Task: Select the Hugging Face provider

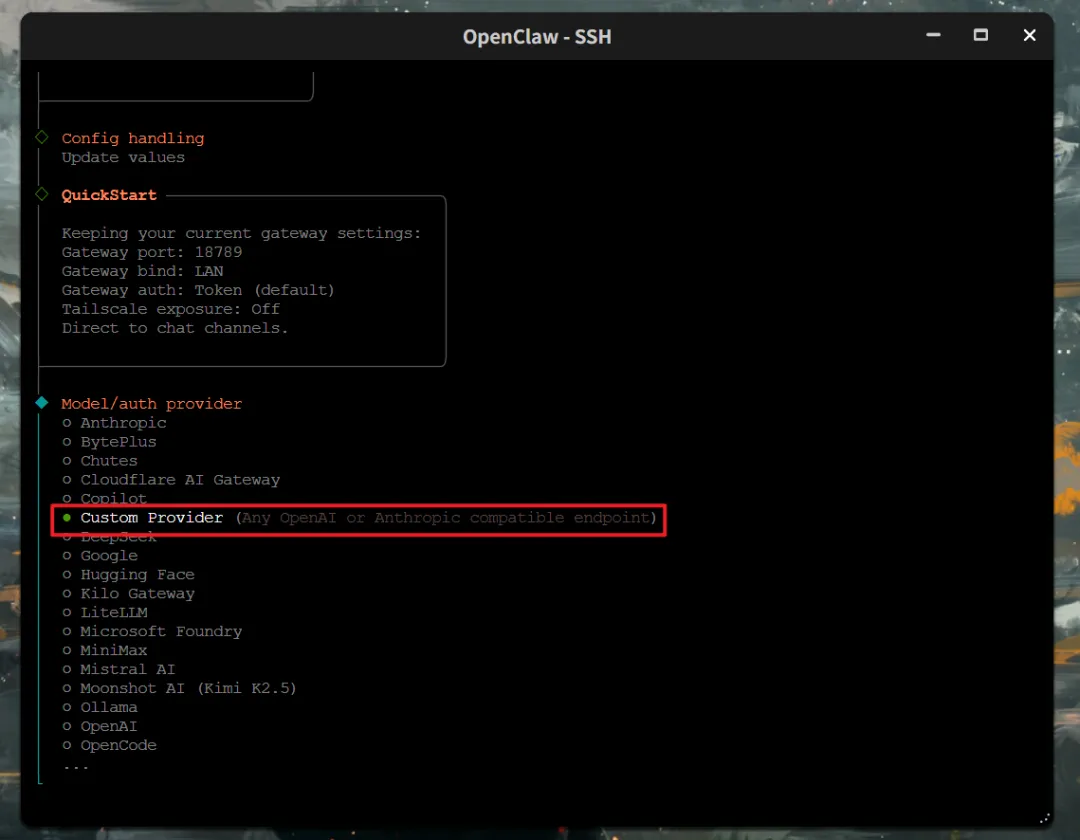Action: coord(128,574)
